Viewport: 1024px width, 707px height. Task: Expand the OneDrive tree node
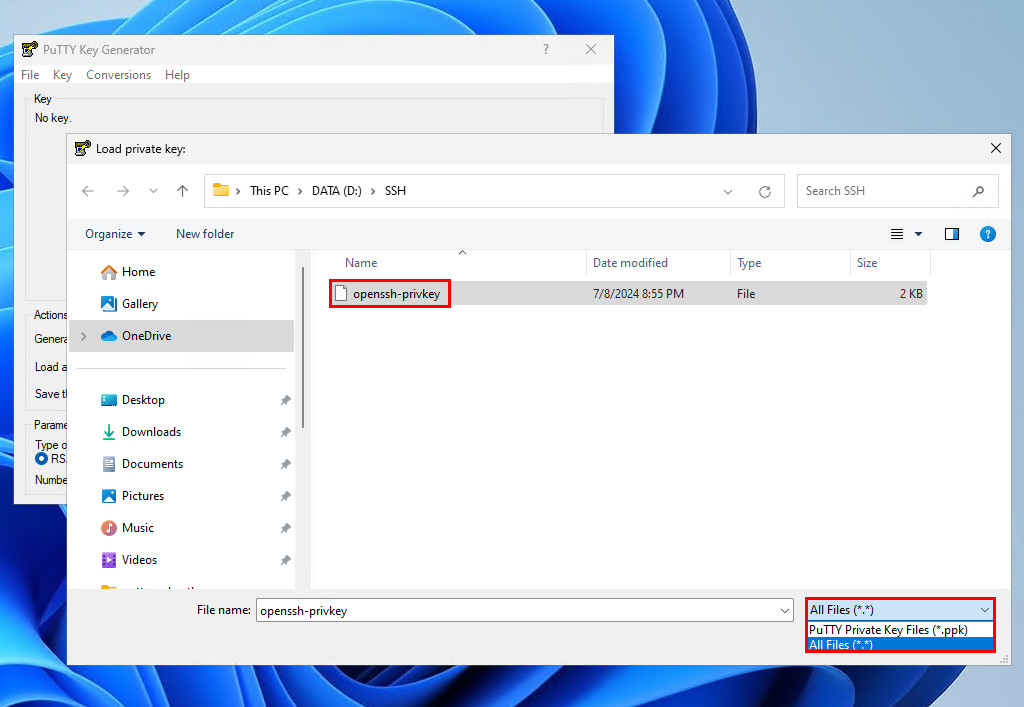(x=84, y=336)
